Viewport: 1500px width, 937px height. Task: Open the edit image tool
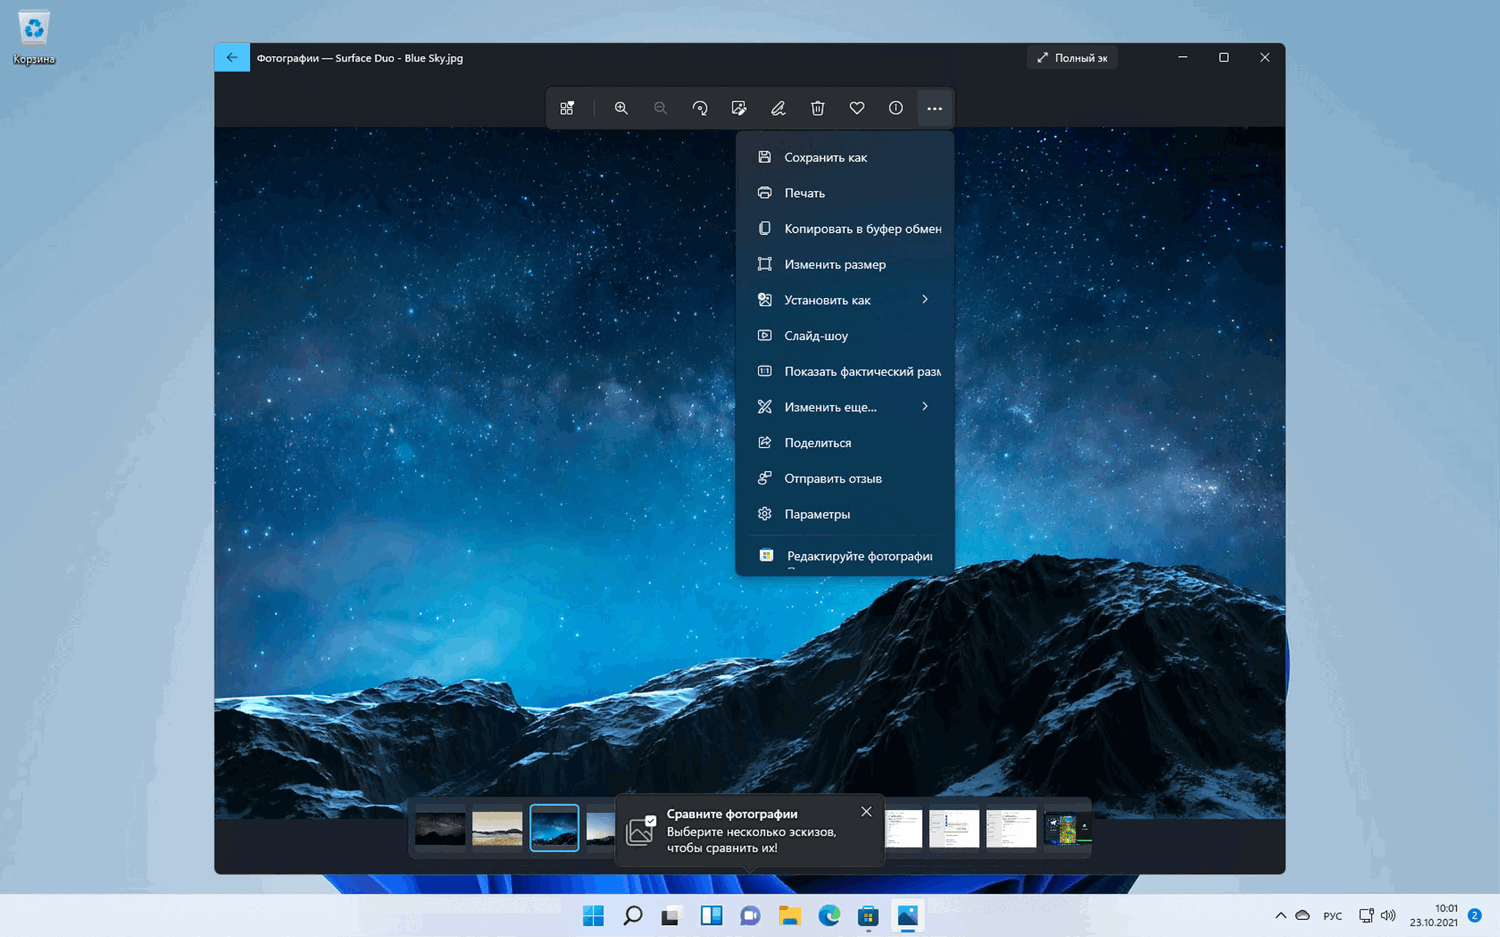pos(739,108)
